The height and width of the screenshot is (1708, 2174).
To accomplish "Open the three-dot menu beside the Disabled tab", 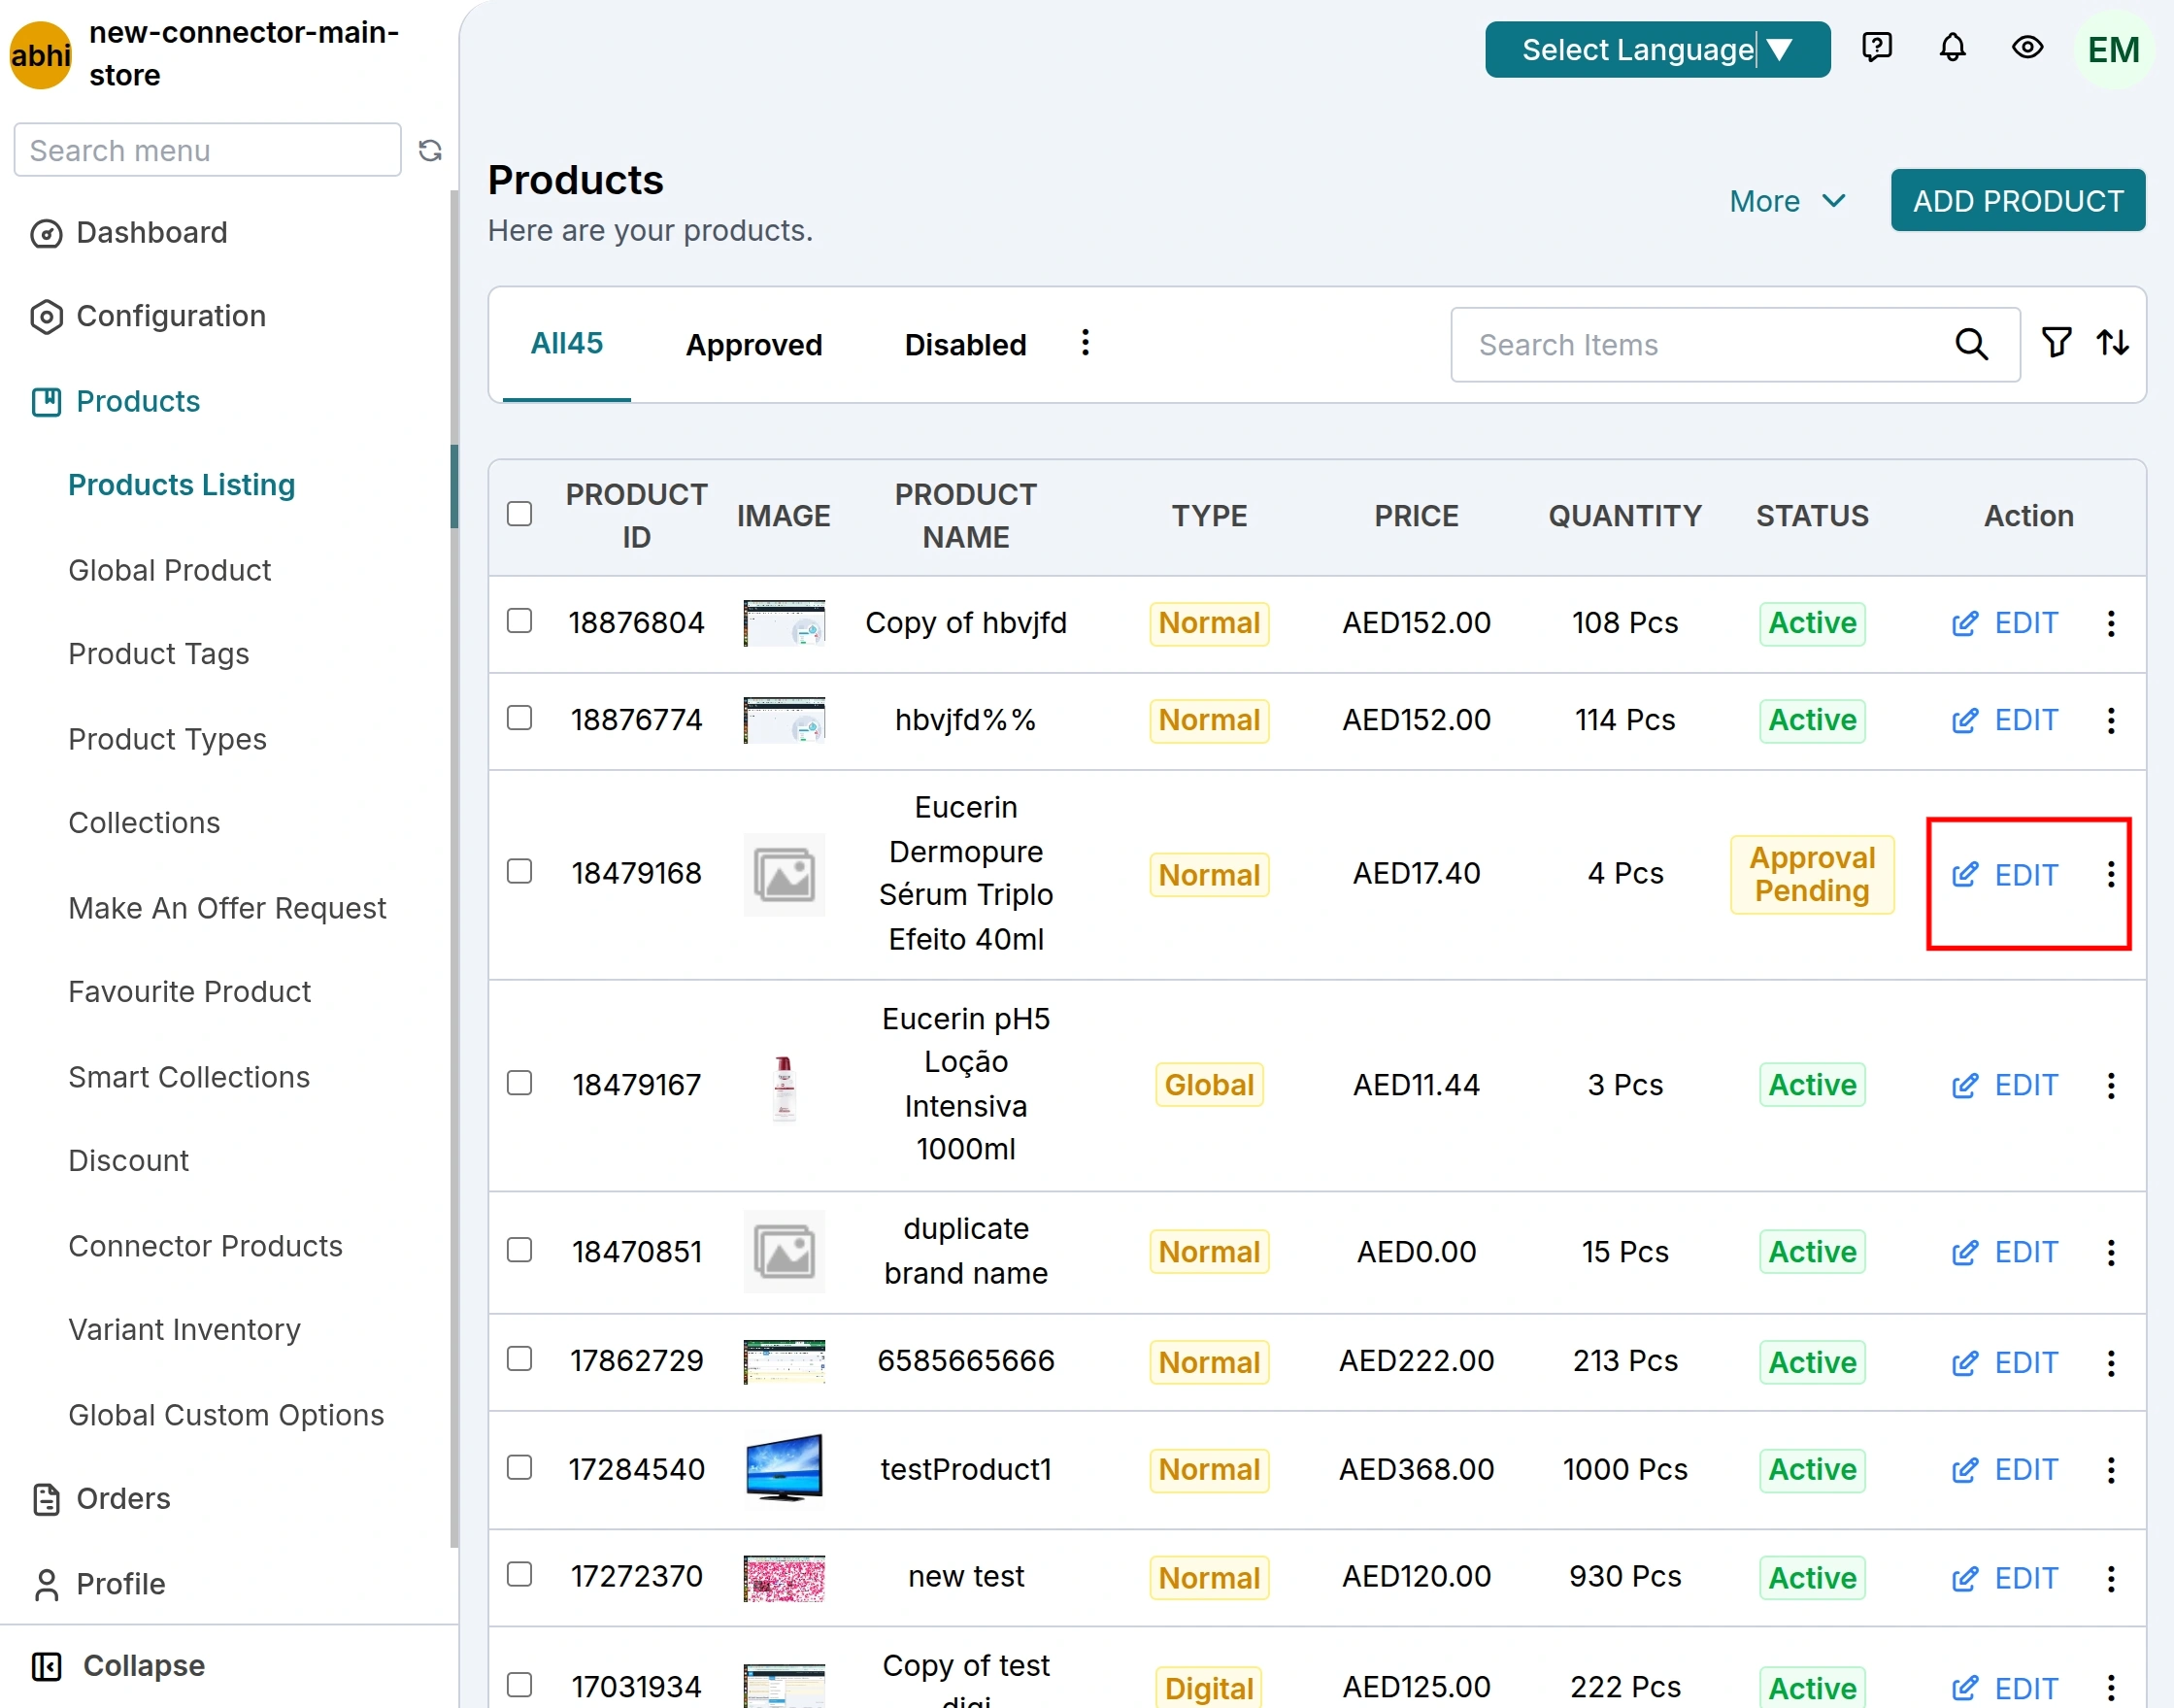I will coord(1085,343).
